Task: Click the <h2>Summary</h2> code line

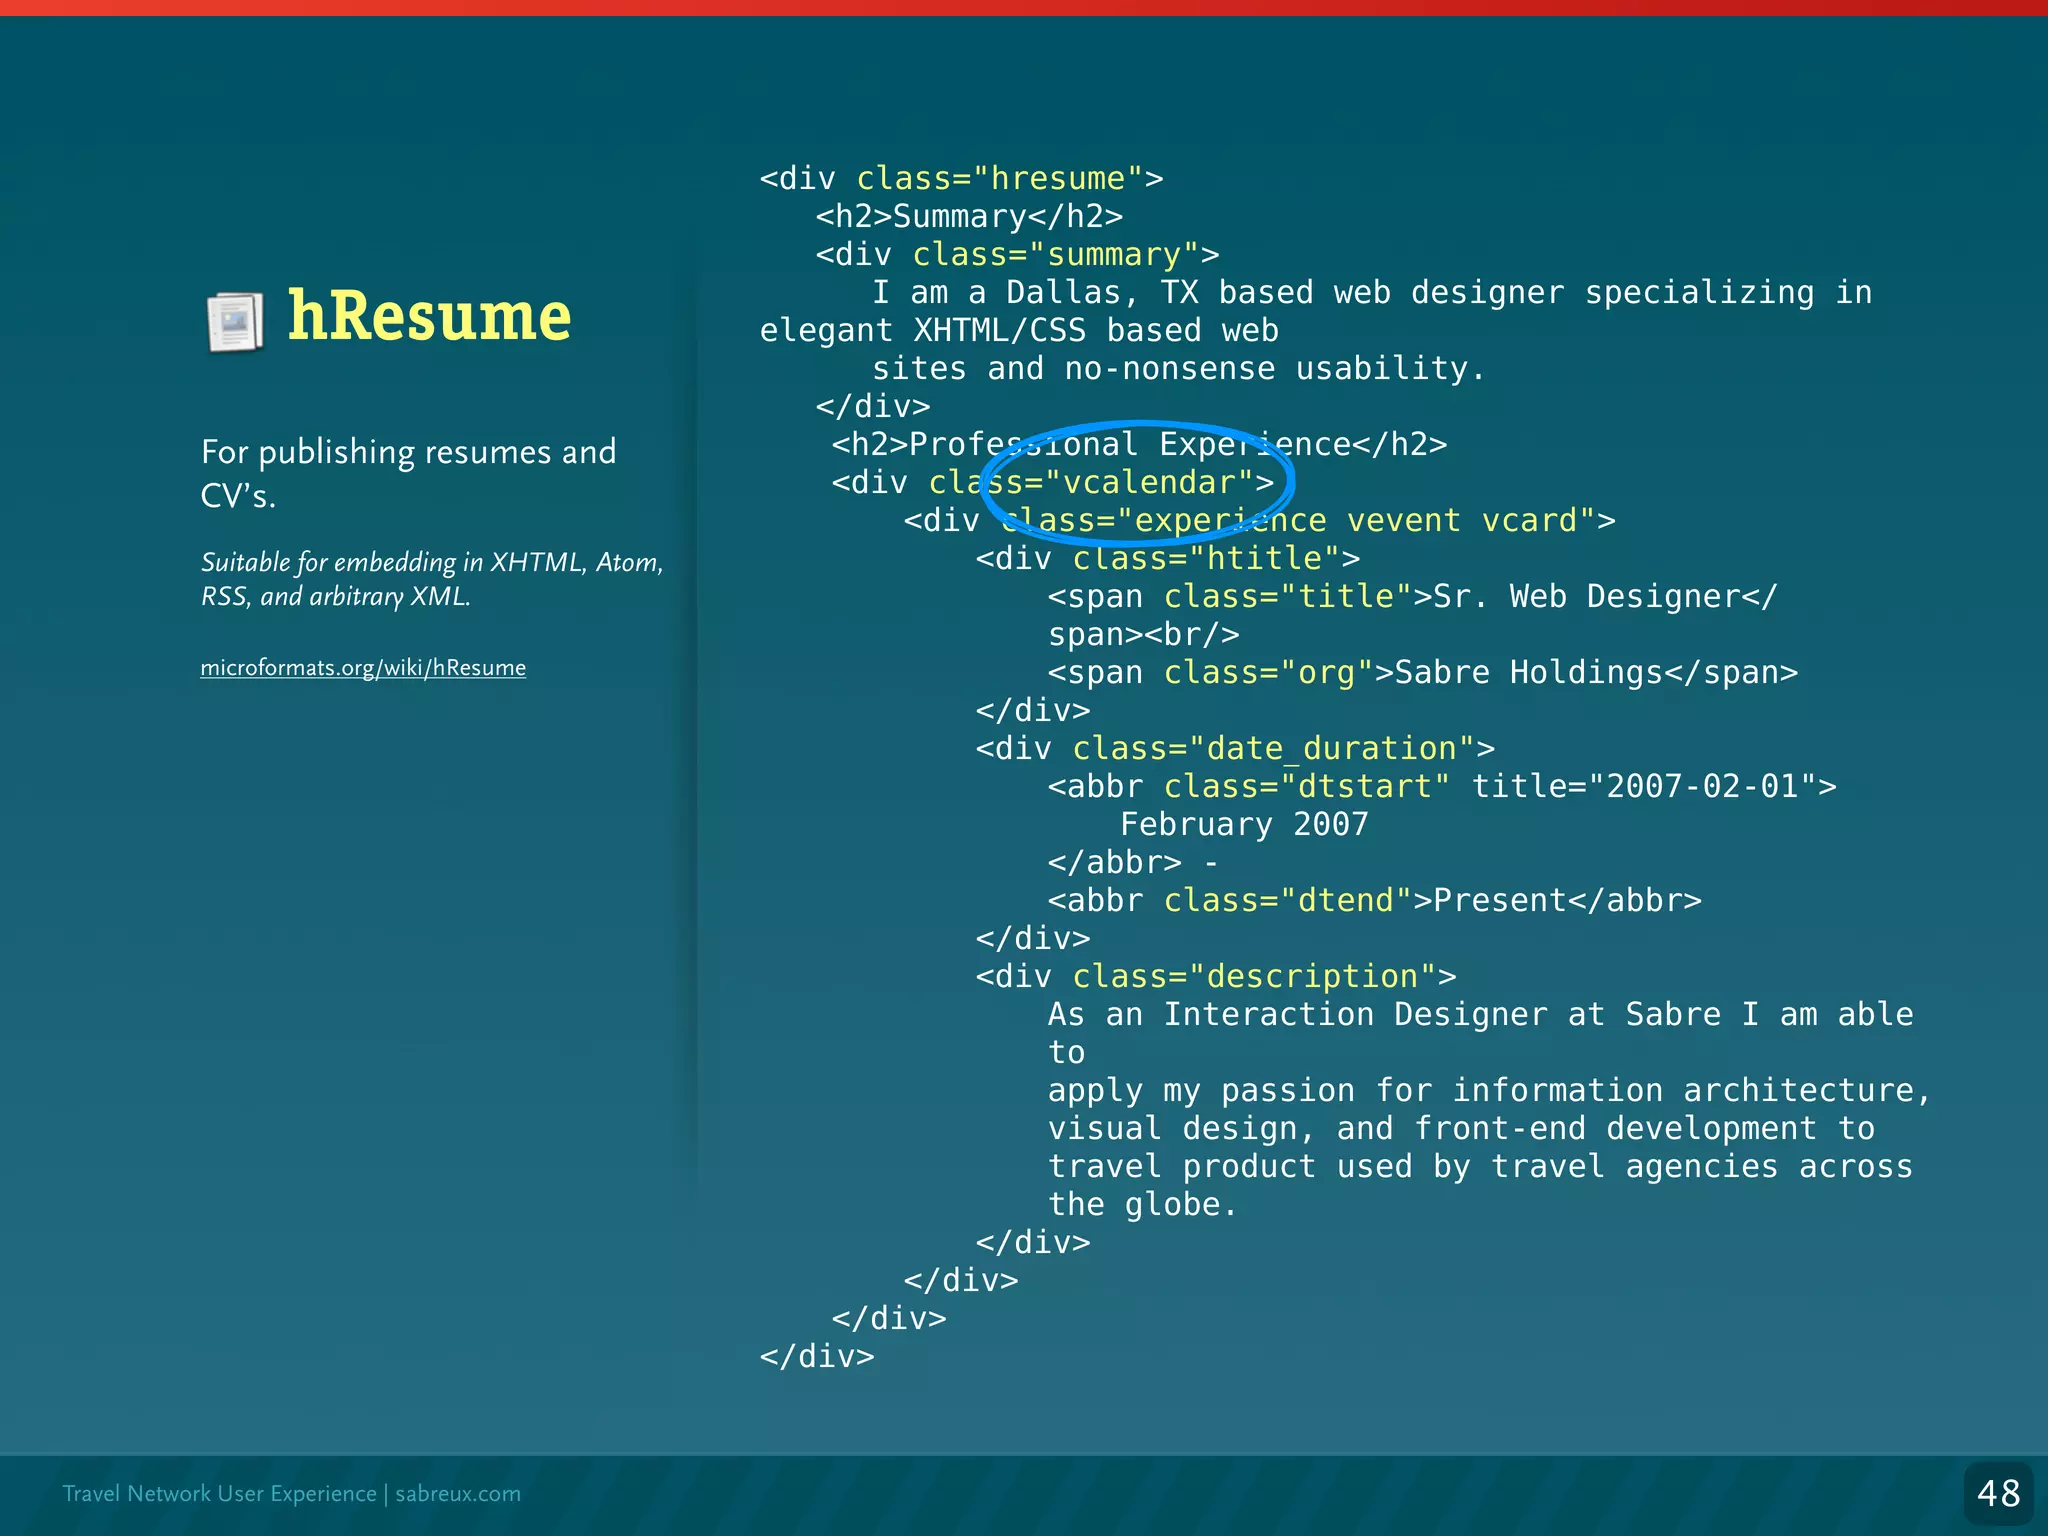Action: [969, 216]
